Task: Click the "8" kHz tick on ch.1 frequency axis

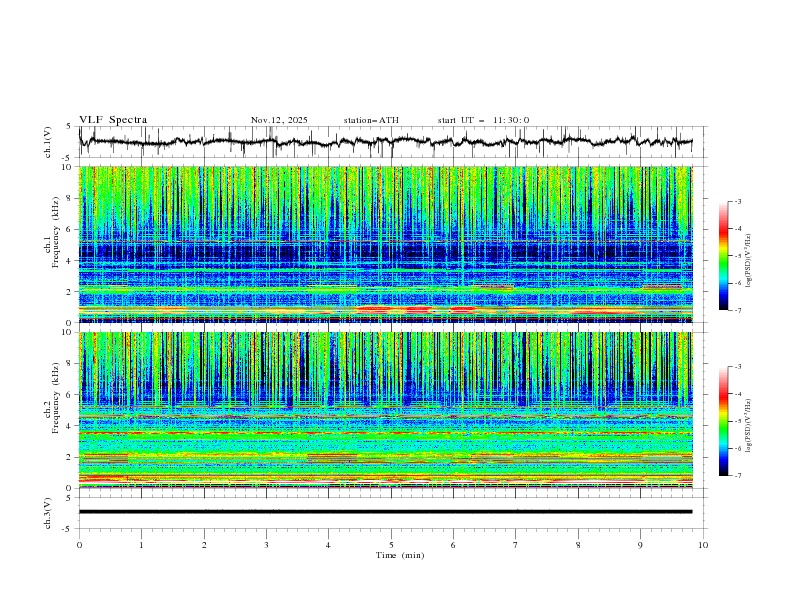Action: 70,198
